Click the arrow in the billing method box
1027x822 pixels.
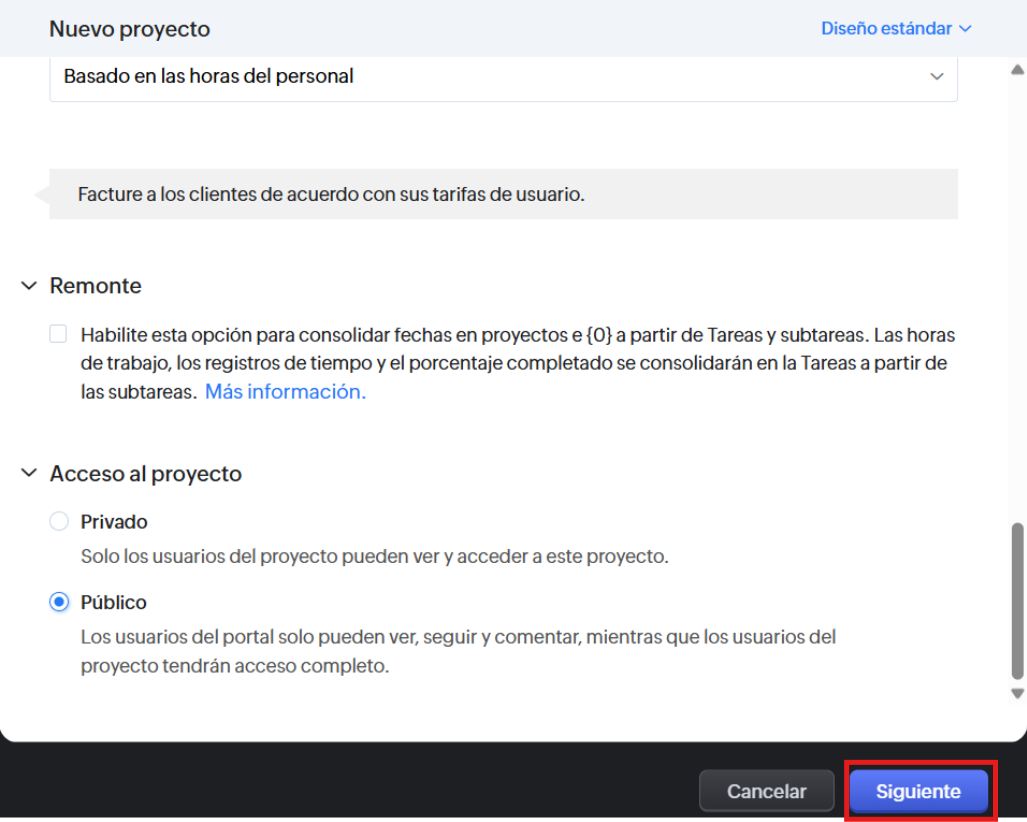tap(936, 76)
